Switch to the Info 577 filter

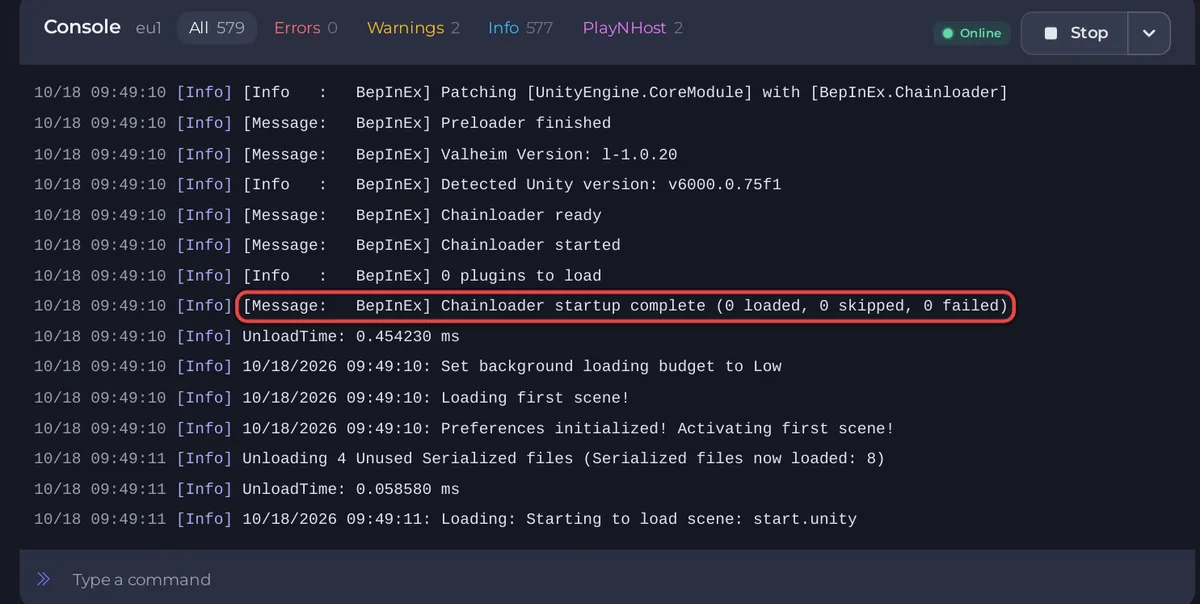pos(520,28)
